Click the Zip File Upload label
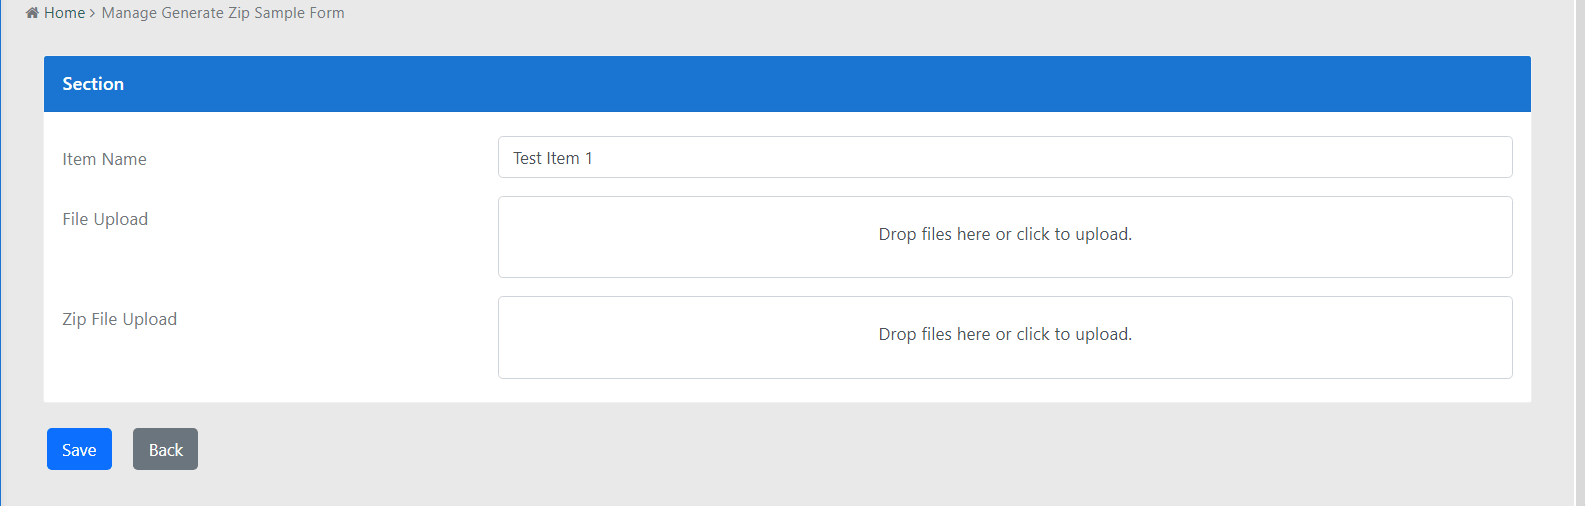This screenshot has width=1586, height=506. coord(119,319)
